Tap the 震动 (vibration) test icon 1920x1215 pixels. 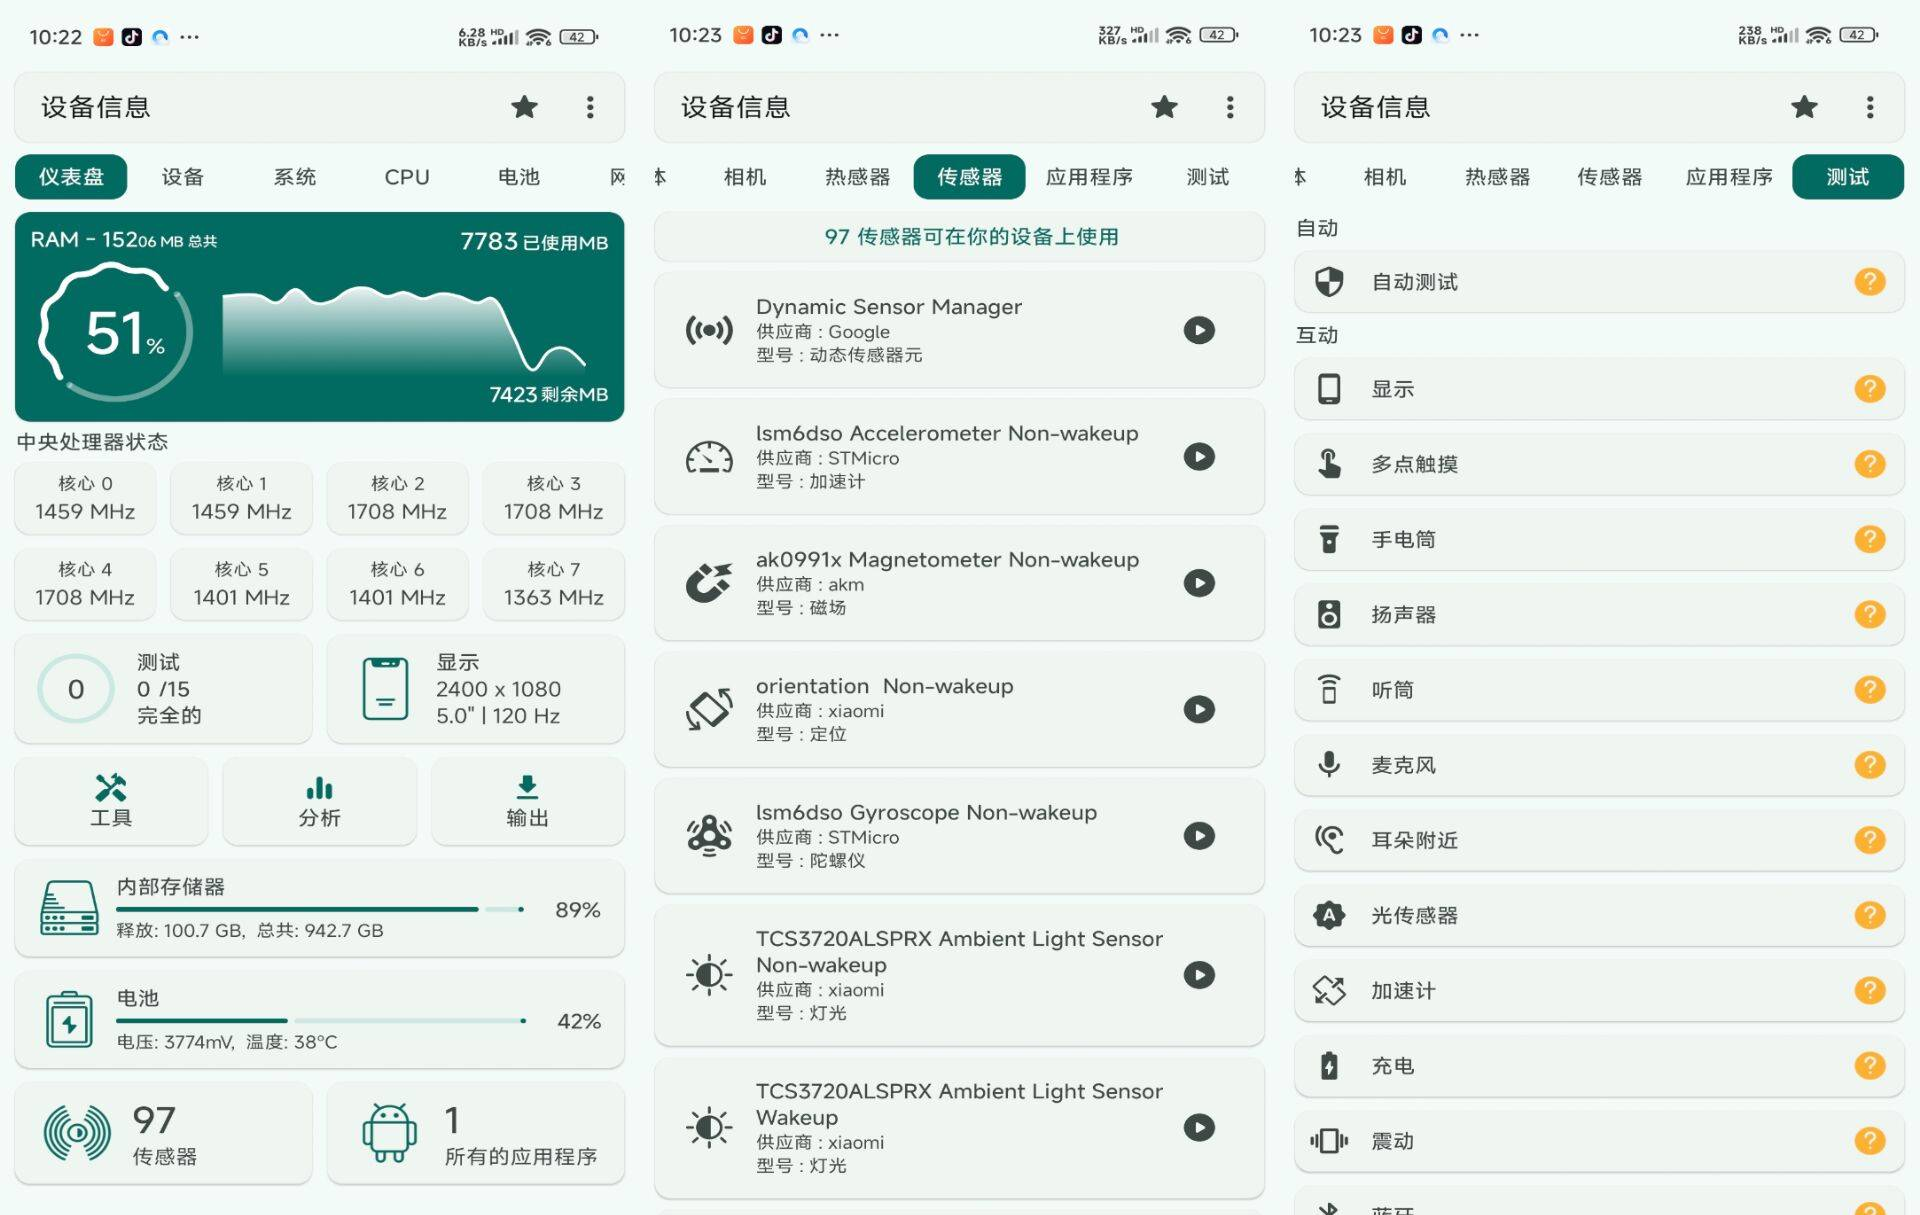(x=1329, y=1141)
